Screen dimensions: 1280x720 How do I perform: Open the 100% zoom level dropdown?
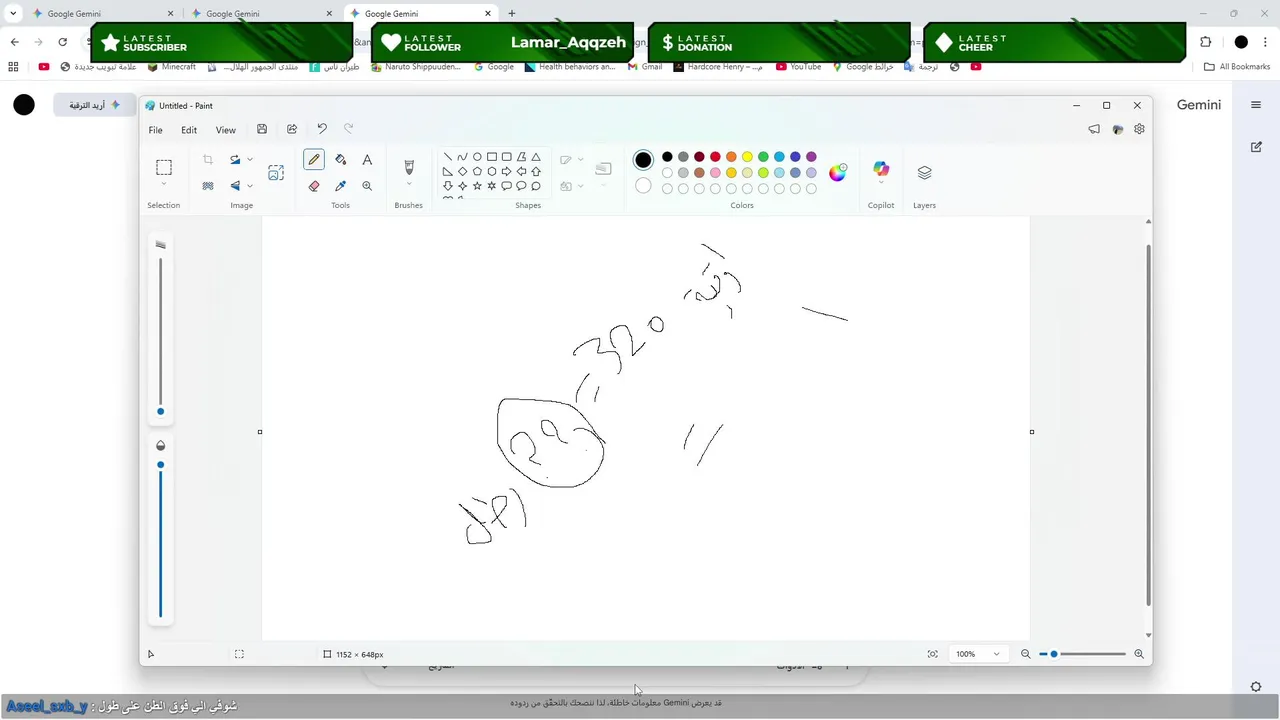point(978,654)
